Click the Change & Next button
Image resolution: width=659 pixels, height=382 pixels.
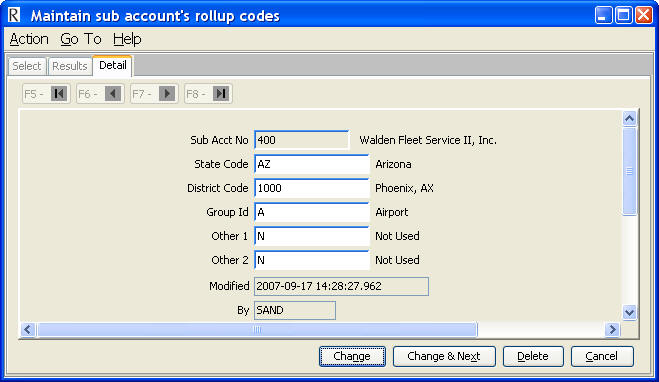coord(444,356)
